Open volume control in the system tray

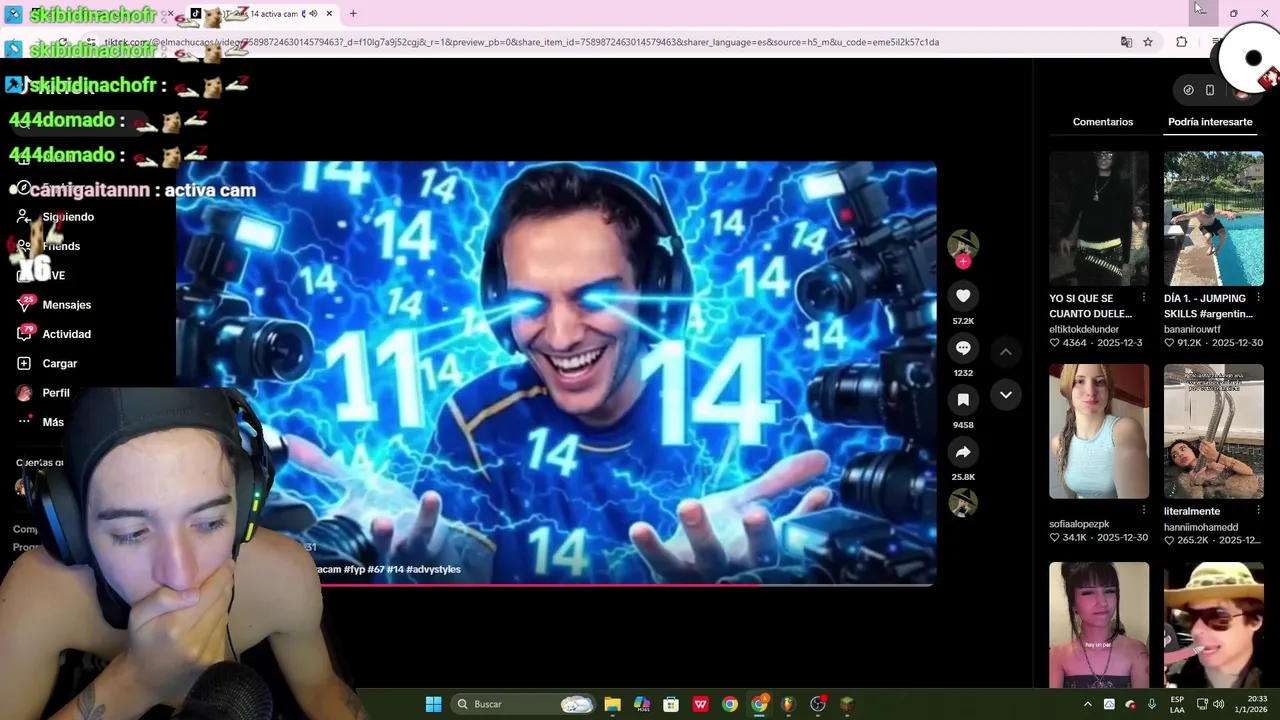[x=1218, y=704]
